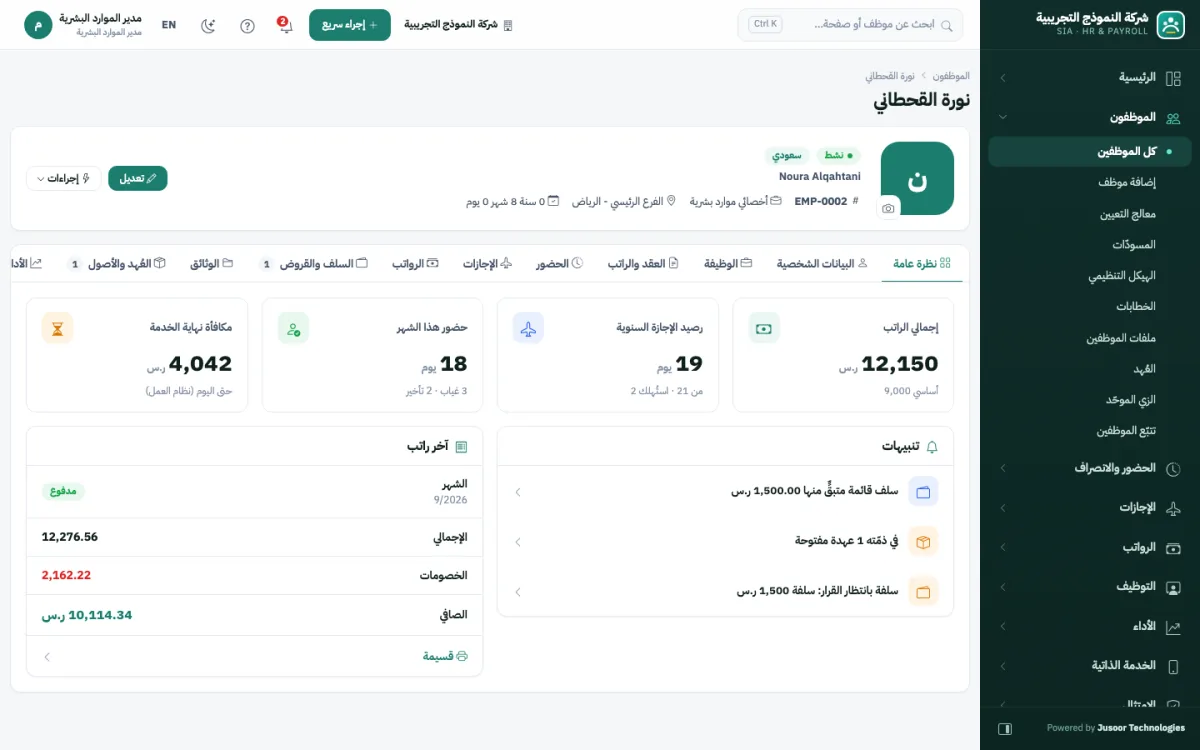The height and width of the screenshot is (750, 1200).
Task: Open company selector شركة النموذج التجريبية
Action: pos(458,25)
